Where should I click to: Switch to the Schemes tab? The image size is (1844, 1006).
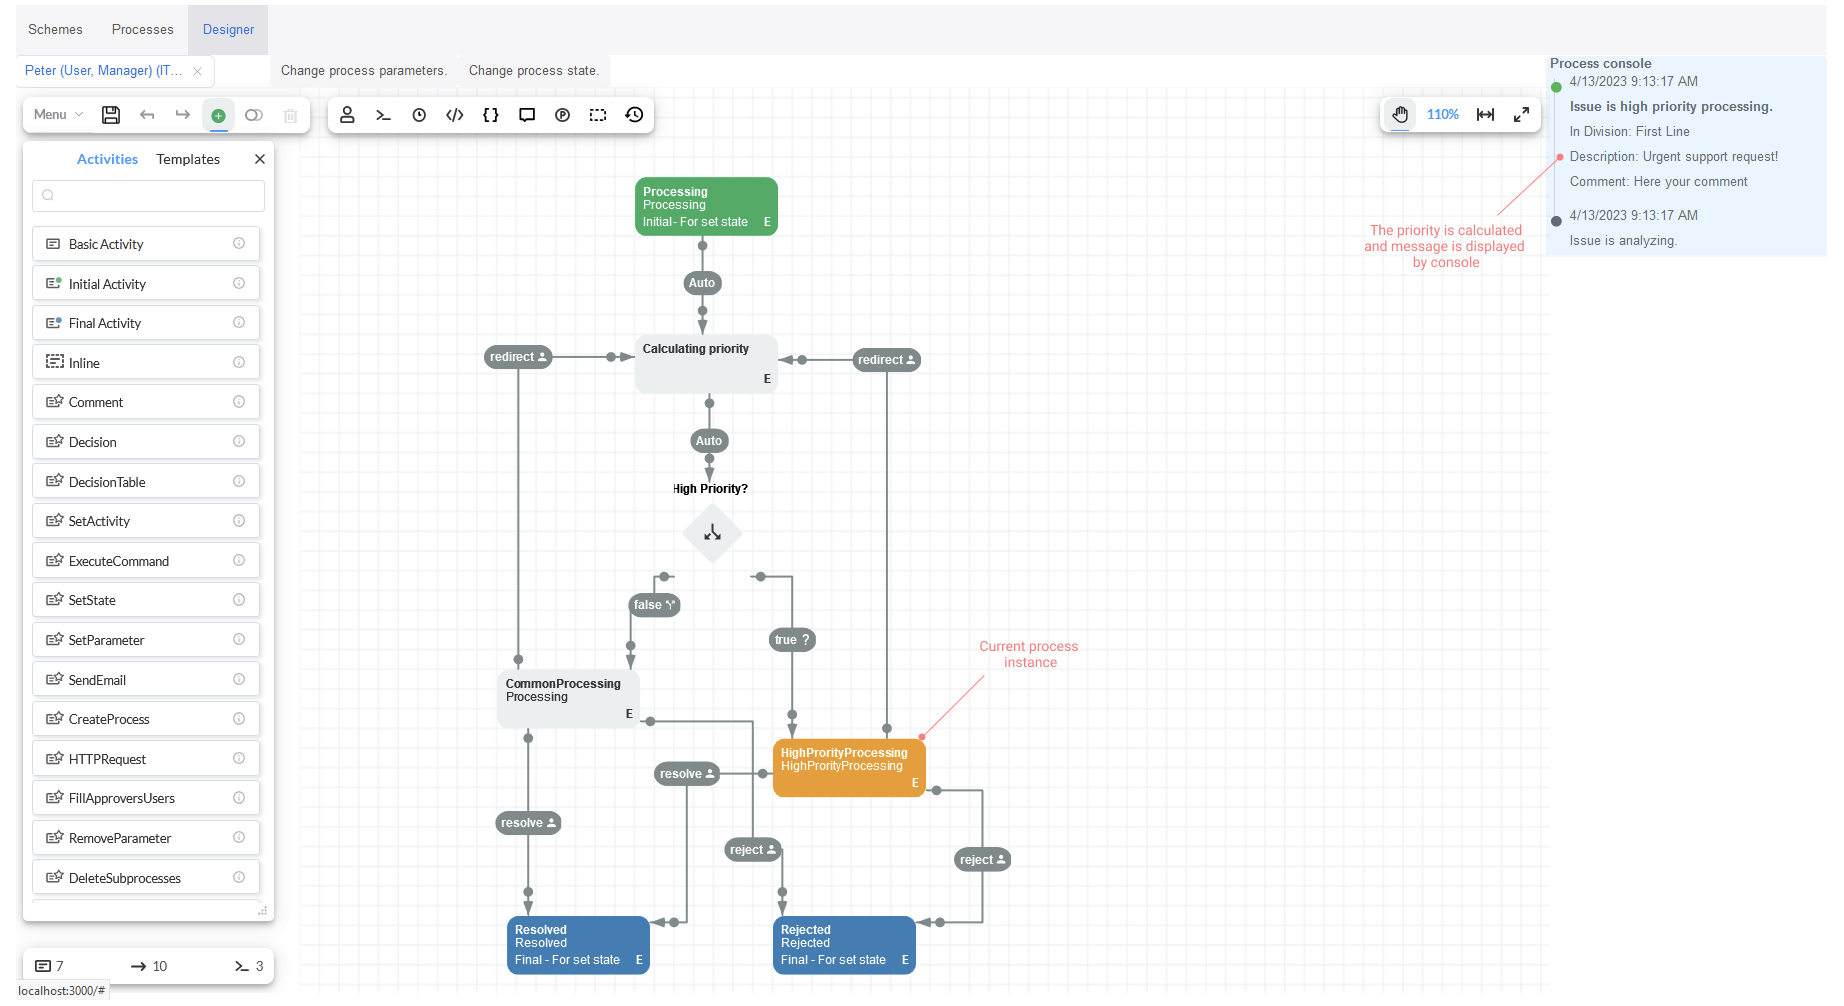55,30
